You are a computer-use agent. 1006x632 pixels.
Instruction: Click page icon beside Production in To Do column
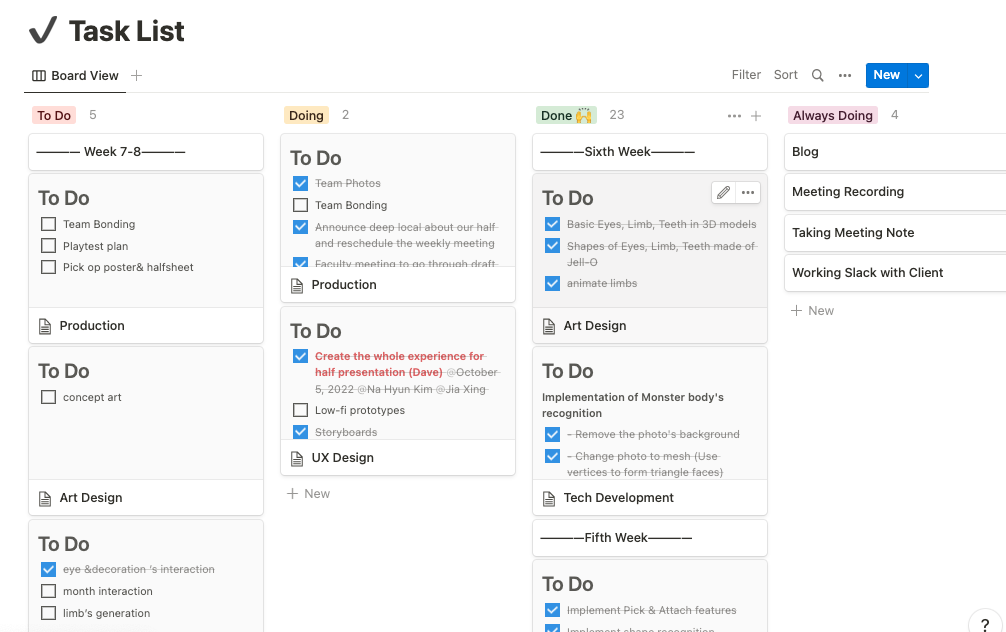[45, 326]
